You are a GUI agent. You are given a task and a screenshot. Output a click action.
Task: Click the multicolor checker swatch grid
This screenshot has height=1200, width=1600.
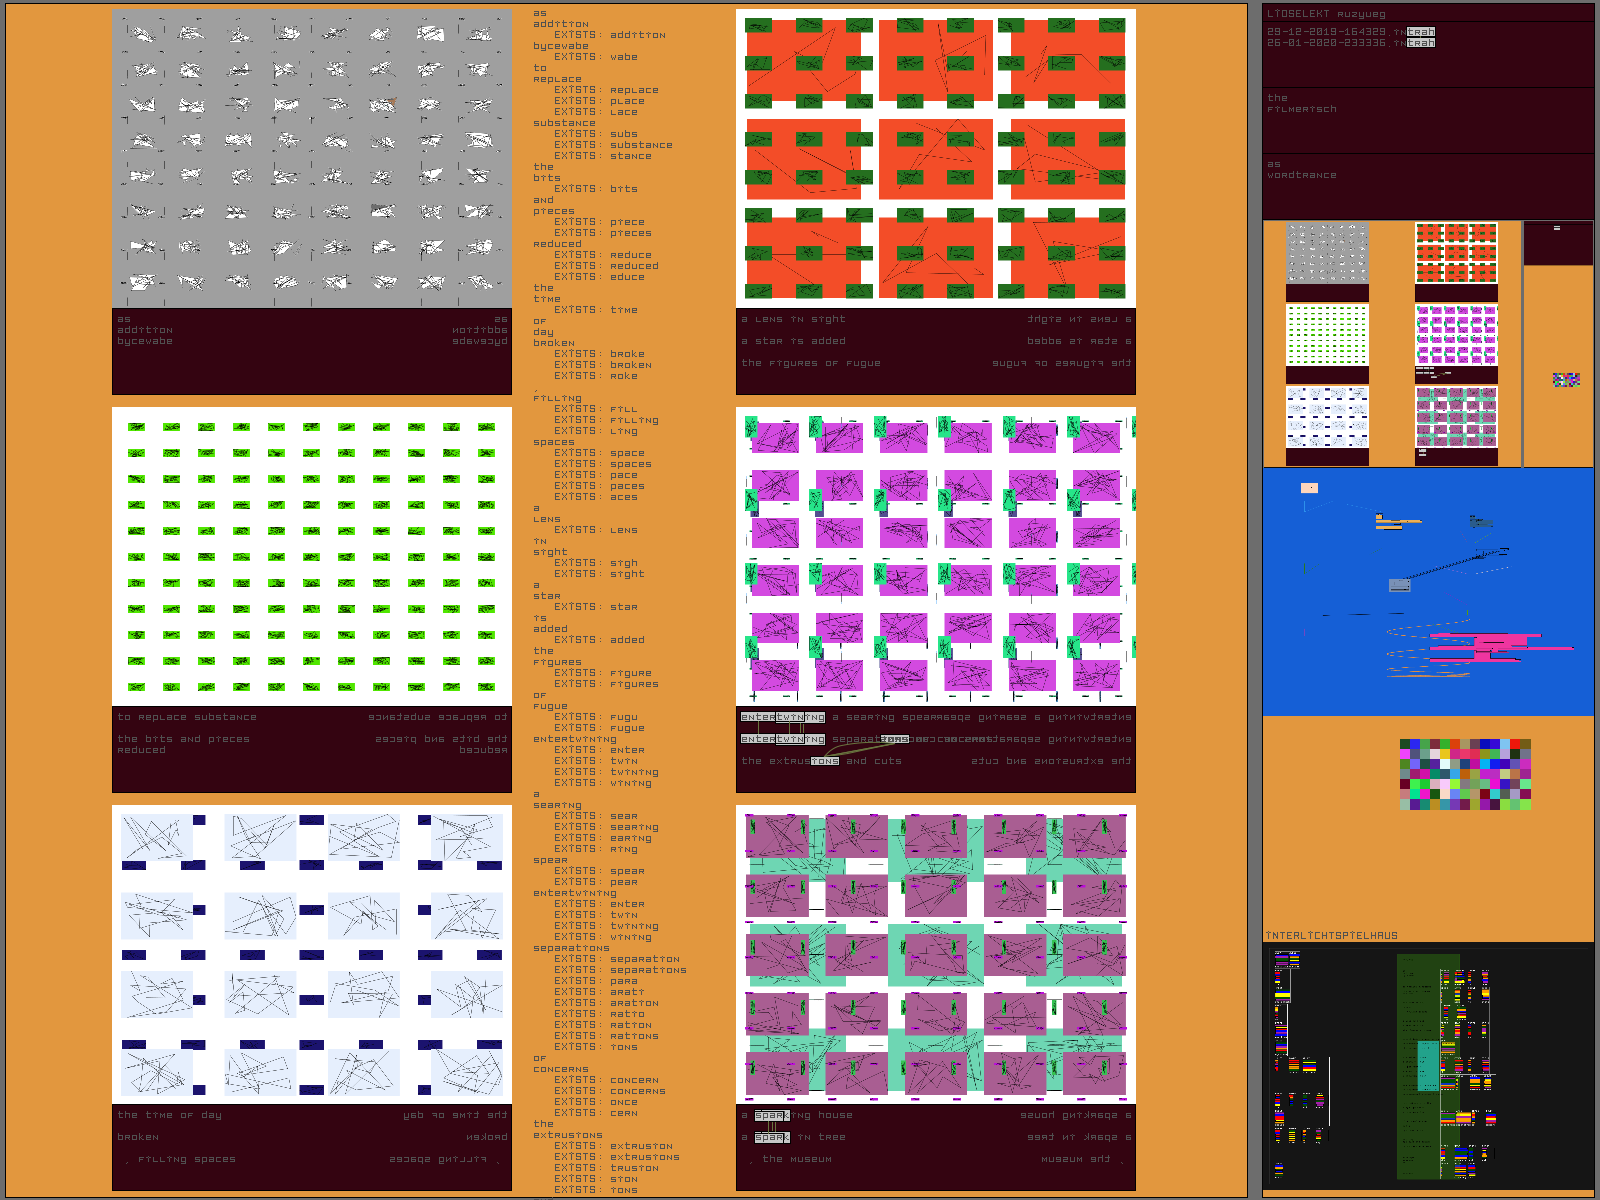(x=1465, y=774)
